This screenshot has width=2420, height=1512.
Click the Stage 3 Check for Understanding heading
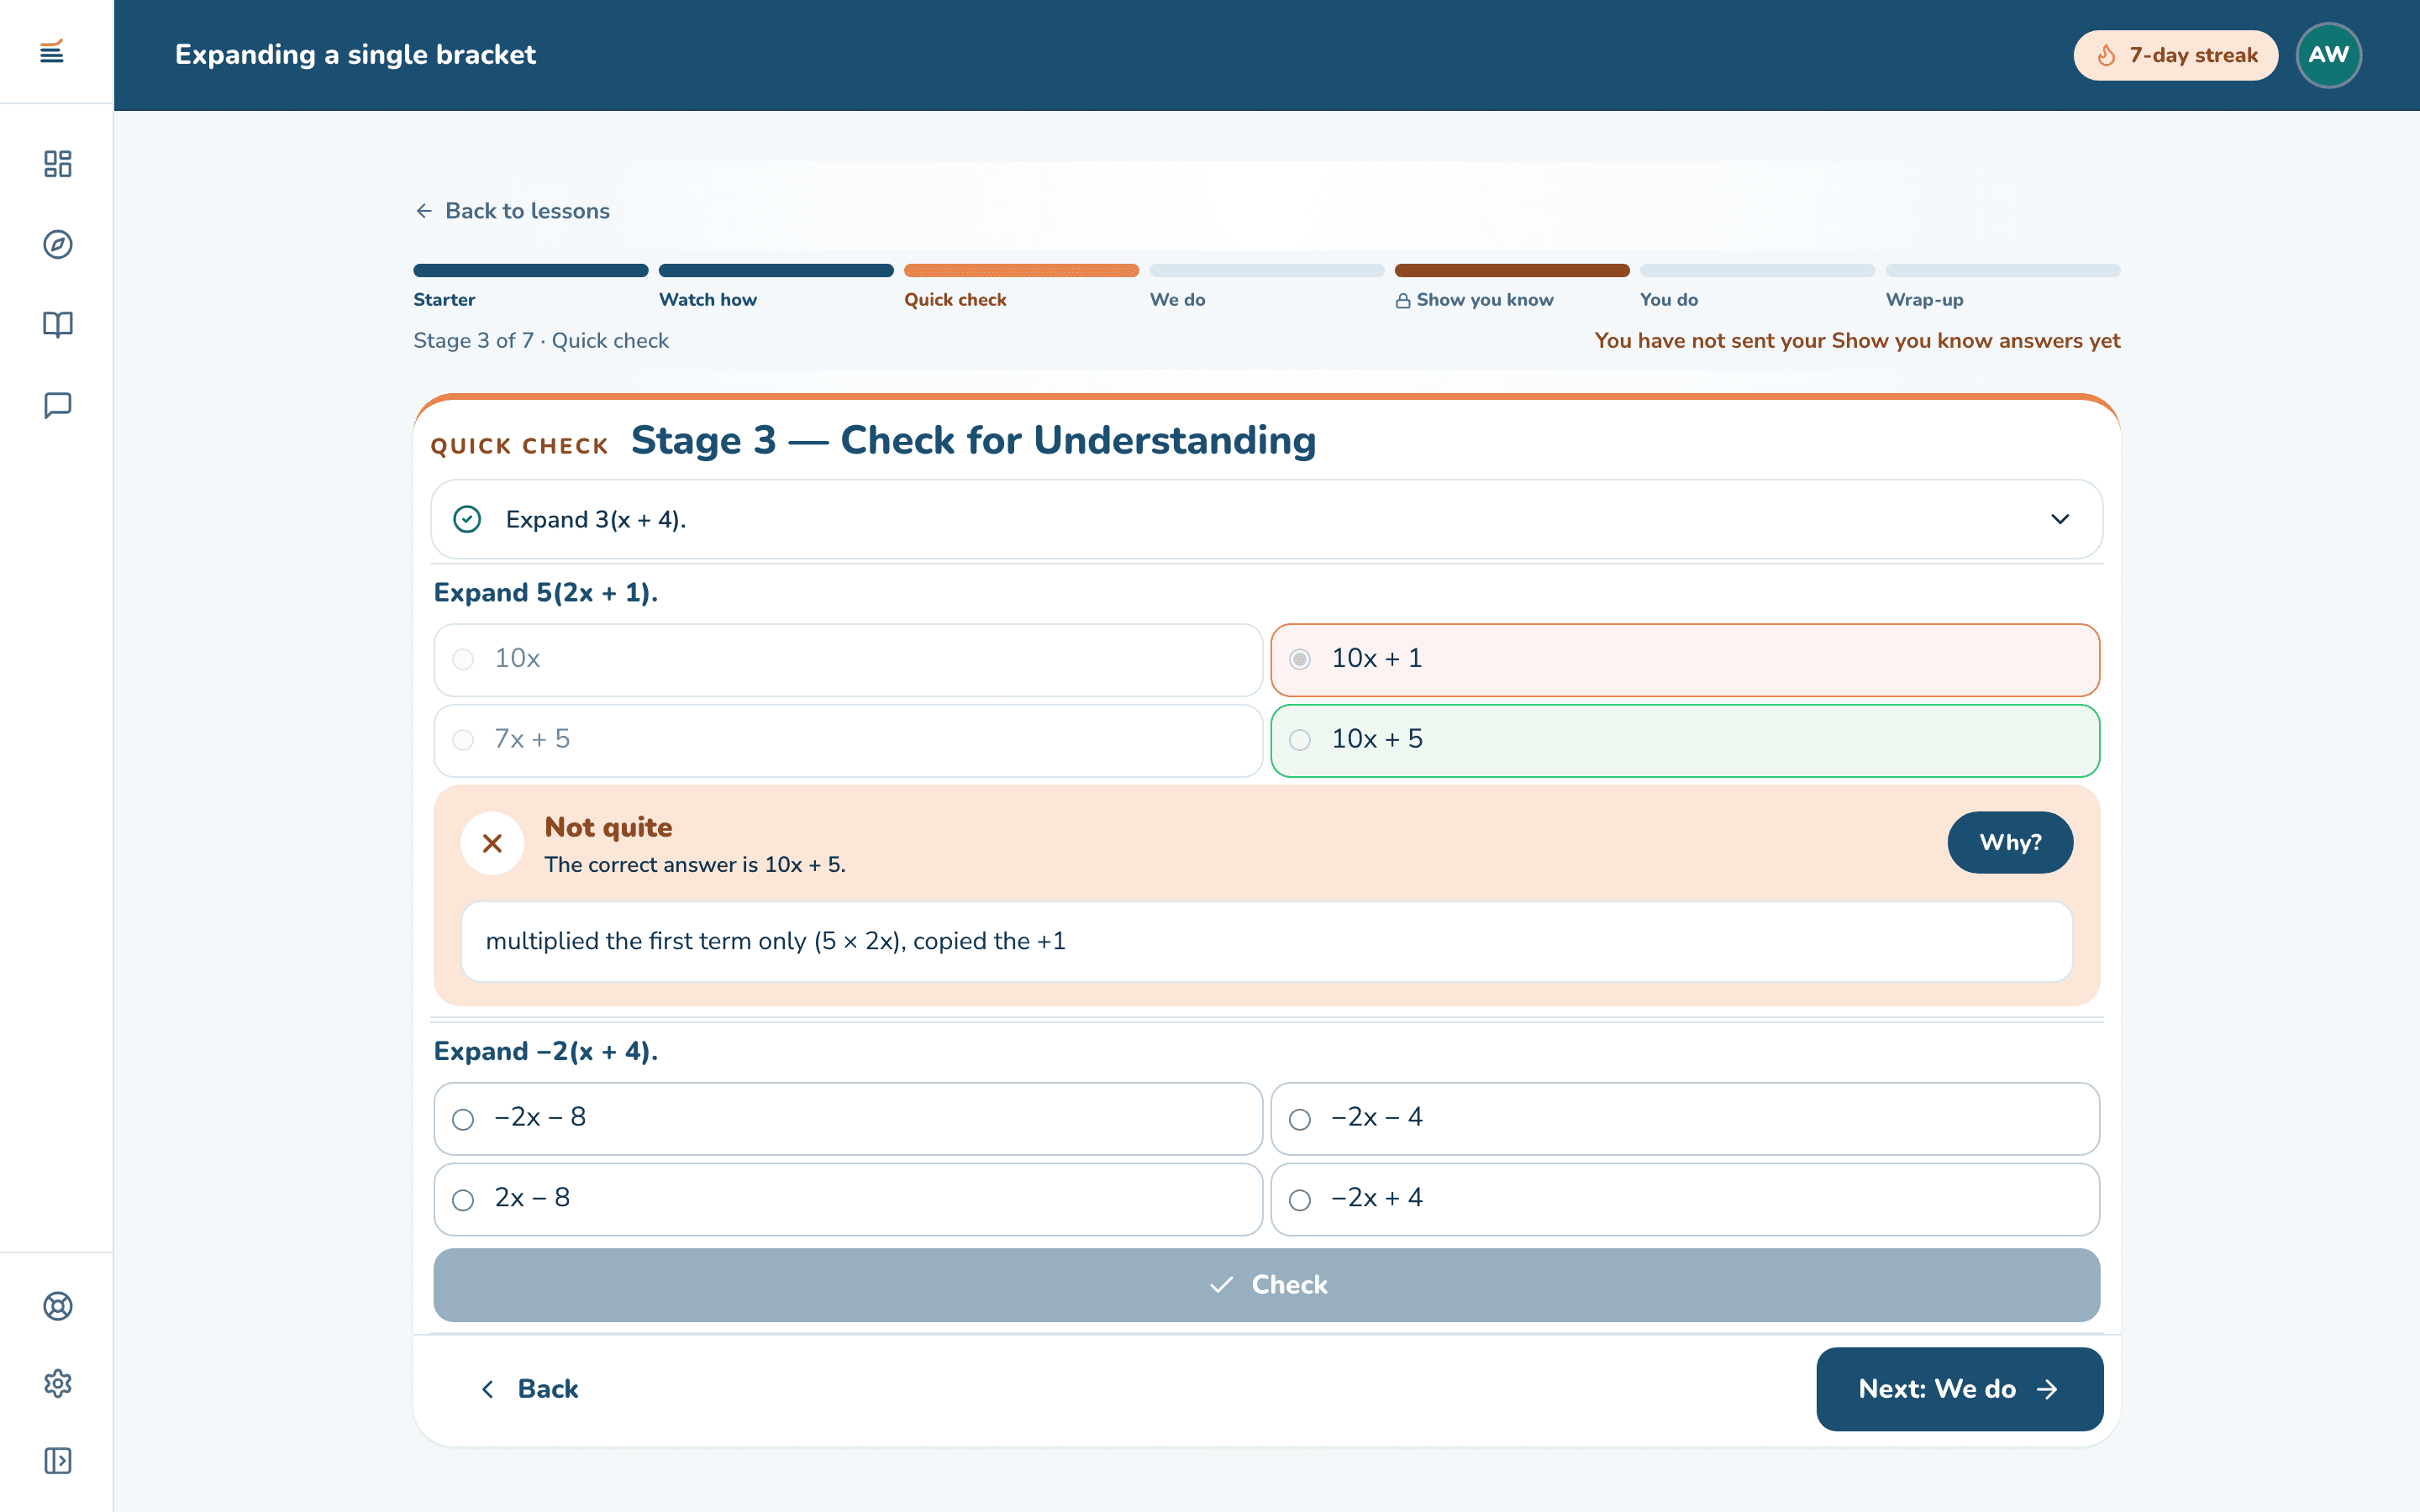(974, 441)
